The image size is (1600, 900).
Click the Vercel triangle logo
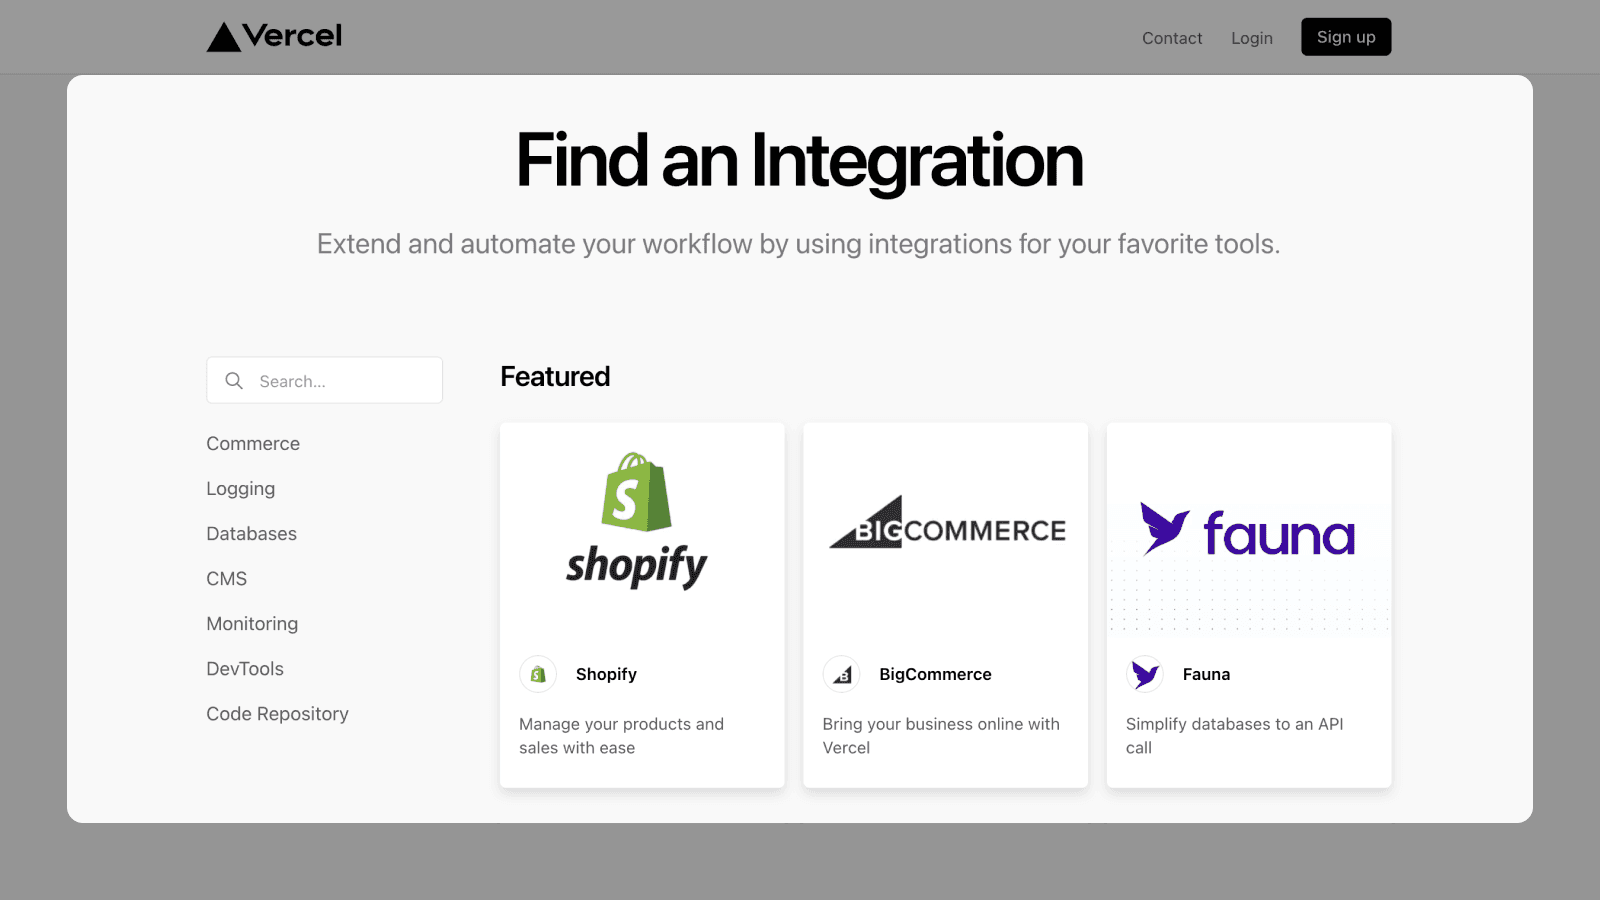coord(224,38)
